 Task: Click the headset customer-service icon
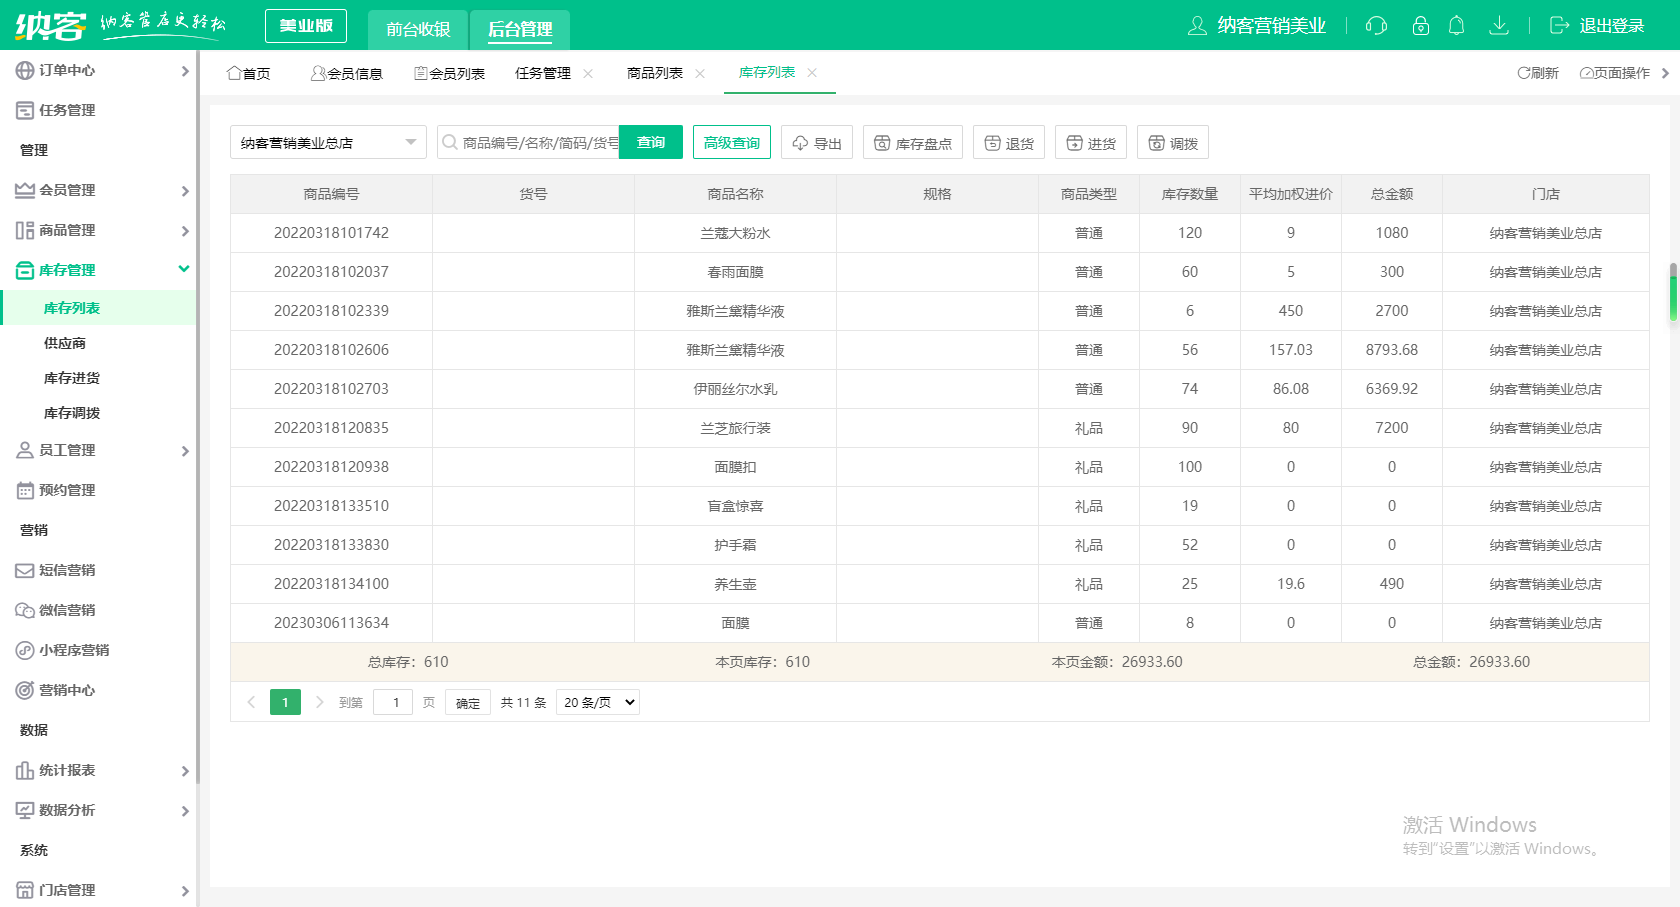pyautogui.click(x=1376, y=26)
